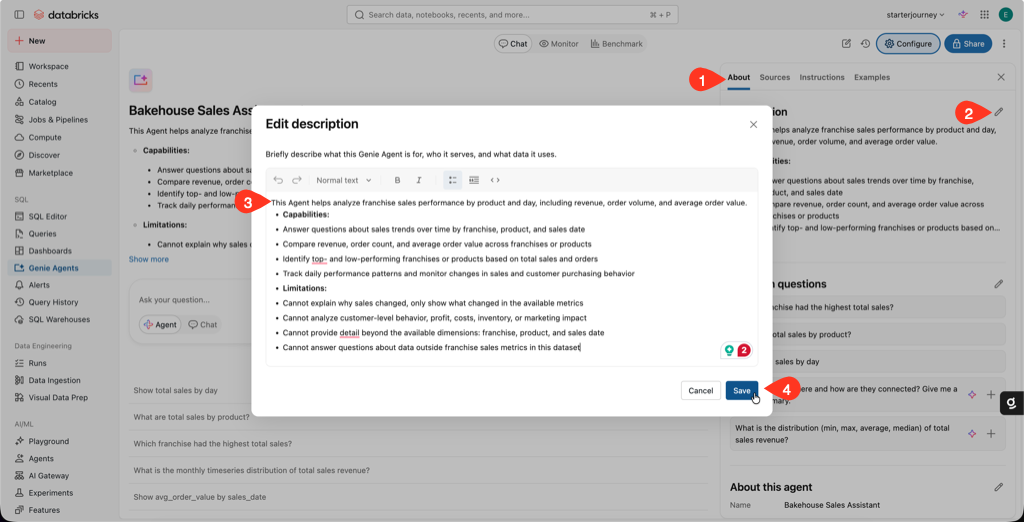Switch to Agent mode in the chat box
Screen dimensions: 1024x522
point(160,325)
